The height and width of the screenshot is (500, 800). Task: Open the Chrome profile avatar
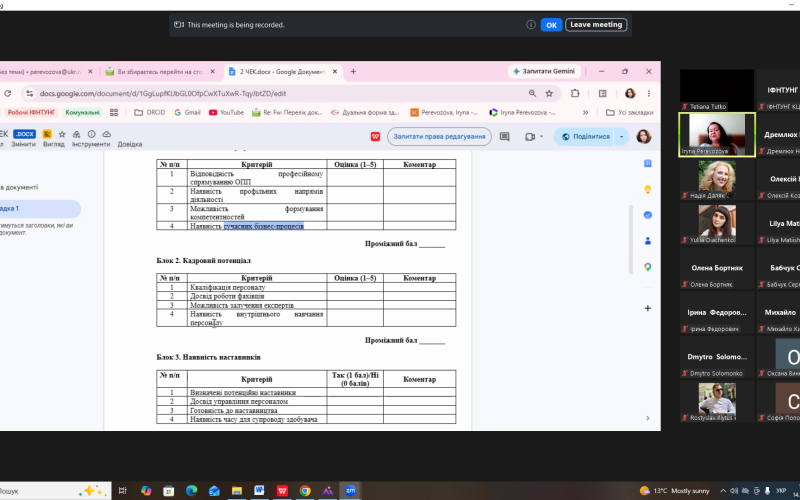[630, 93]
